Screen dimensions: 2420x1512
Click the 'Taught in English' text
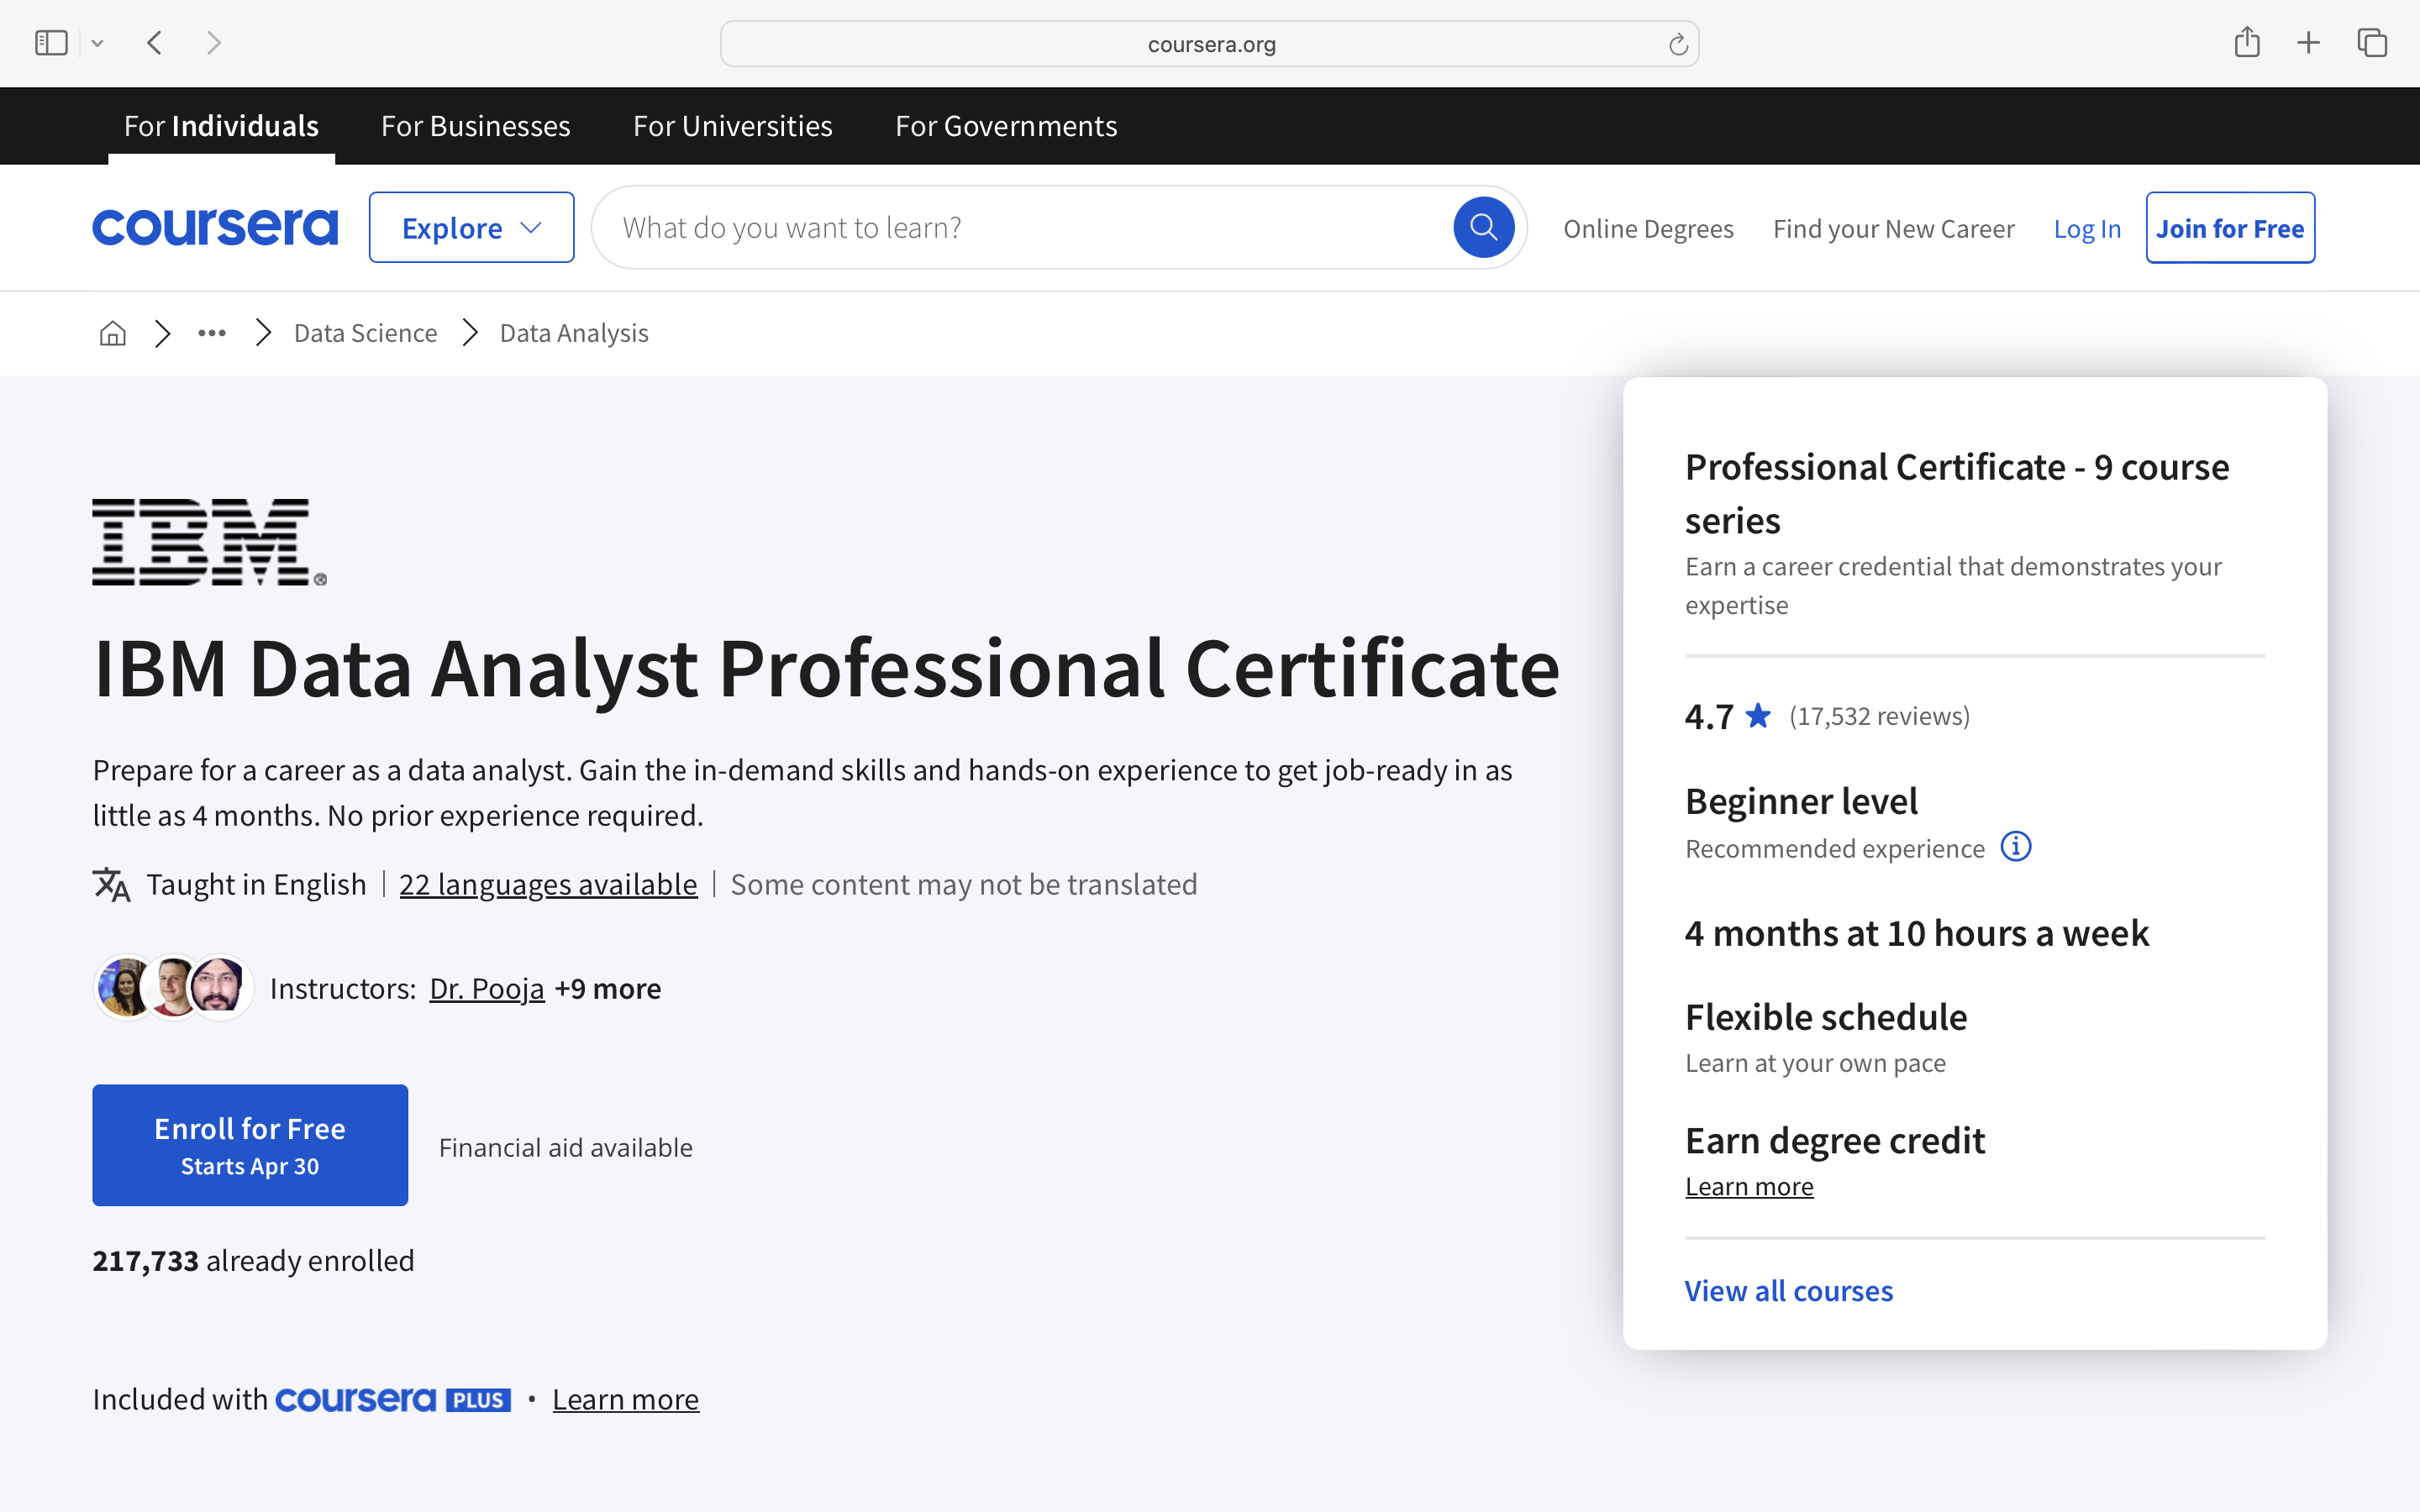(256, 884)
